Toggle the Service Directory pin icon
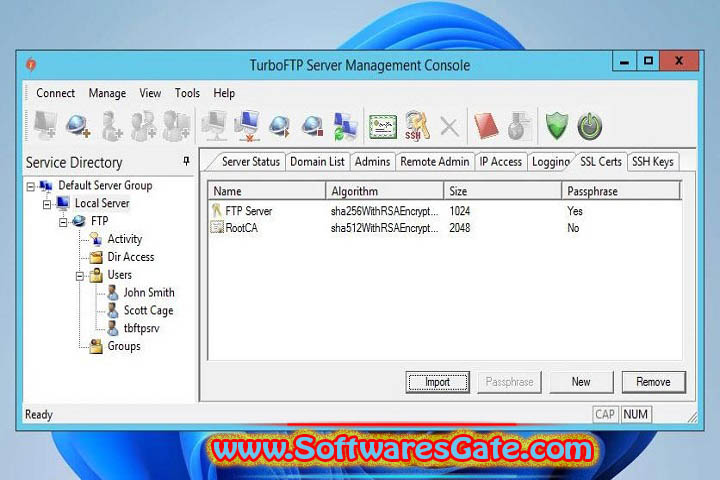The width and height of the screenshot is (720, 480). click(x=186, y=161)
